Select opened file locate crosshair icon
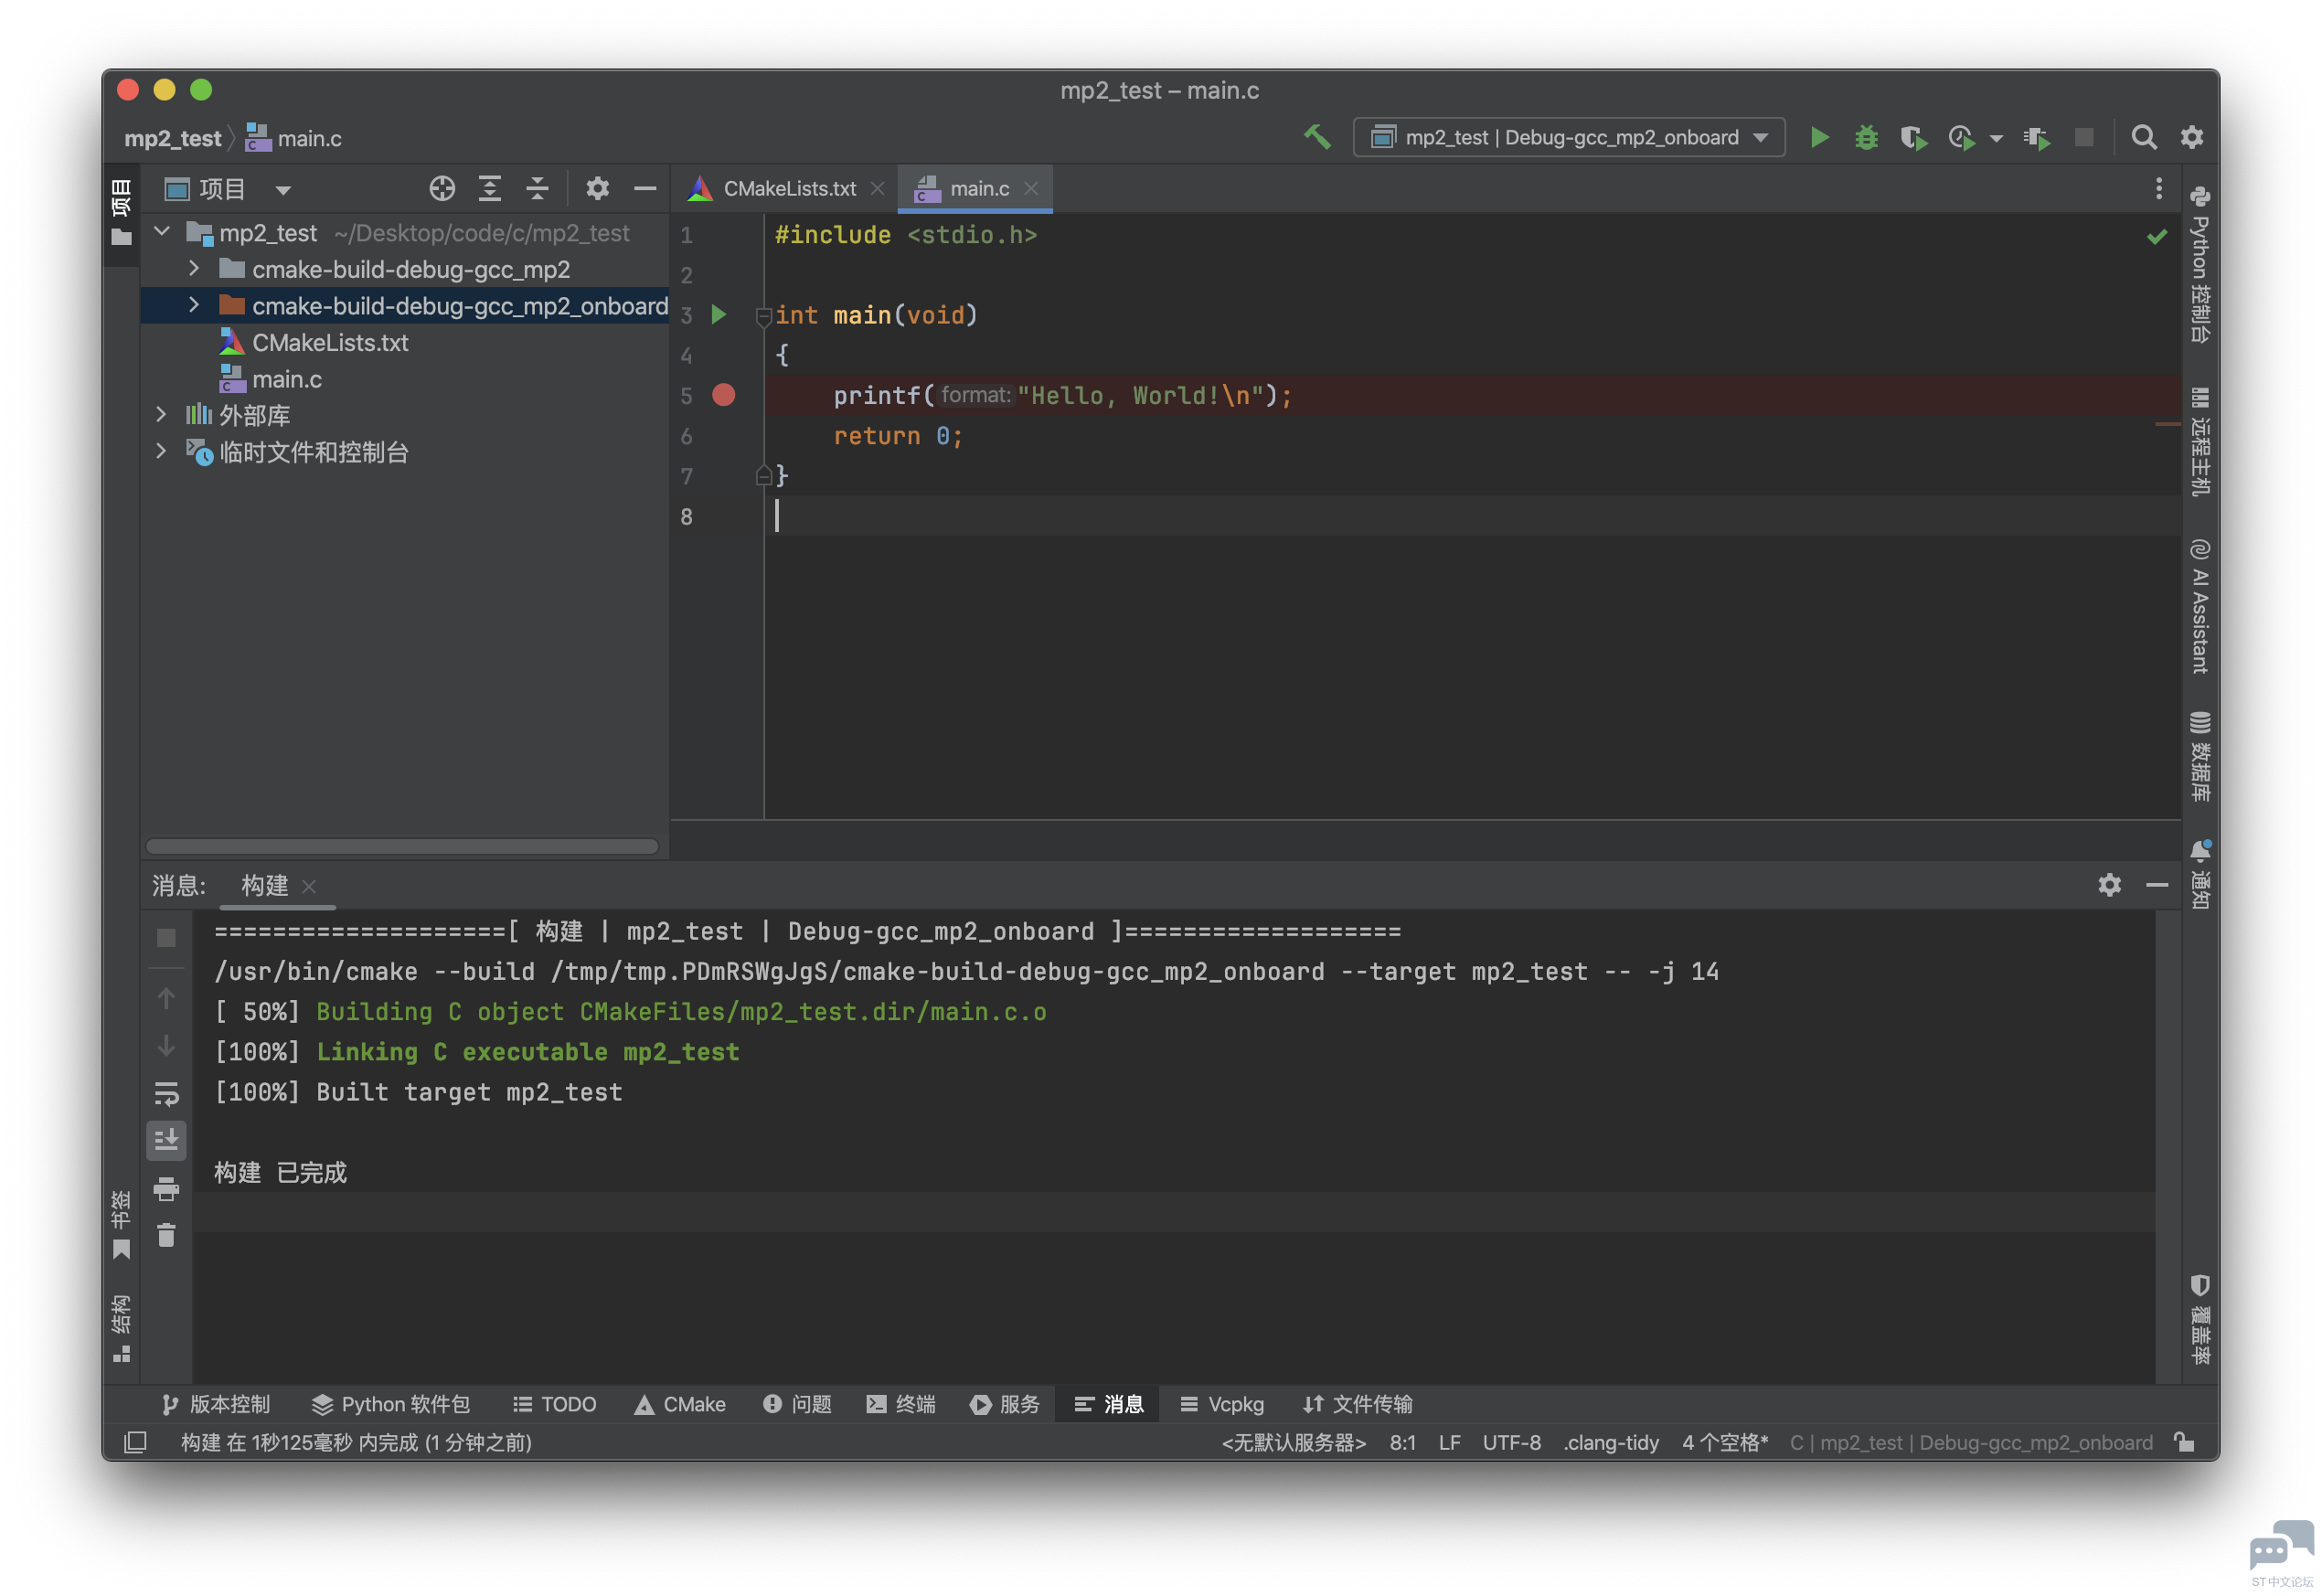 click(x=442, y=188)
